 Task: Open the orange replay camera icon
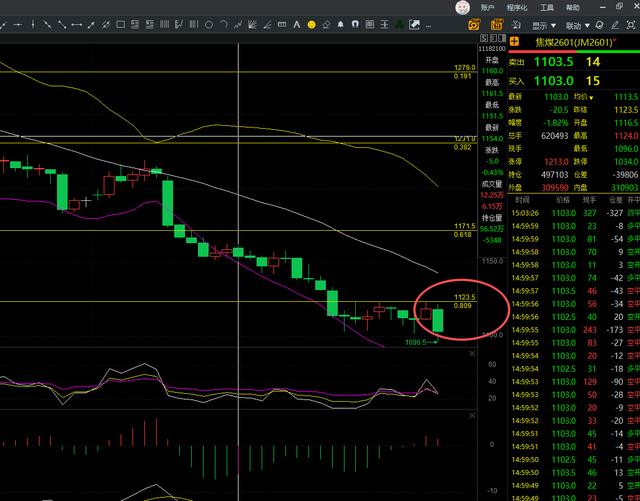(474, 25)
